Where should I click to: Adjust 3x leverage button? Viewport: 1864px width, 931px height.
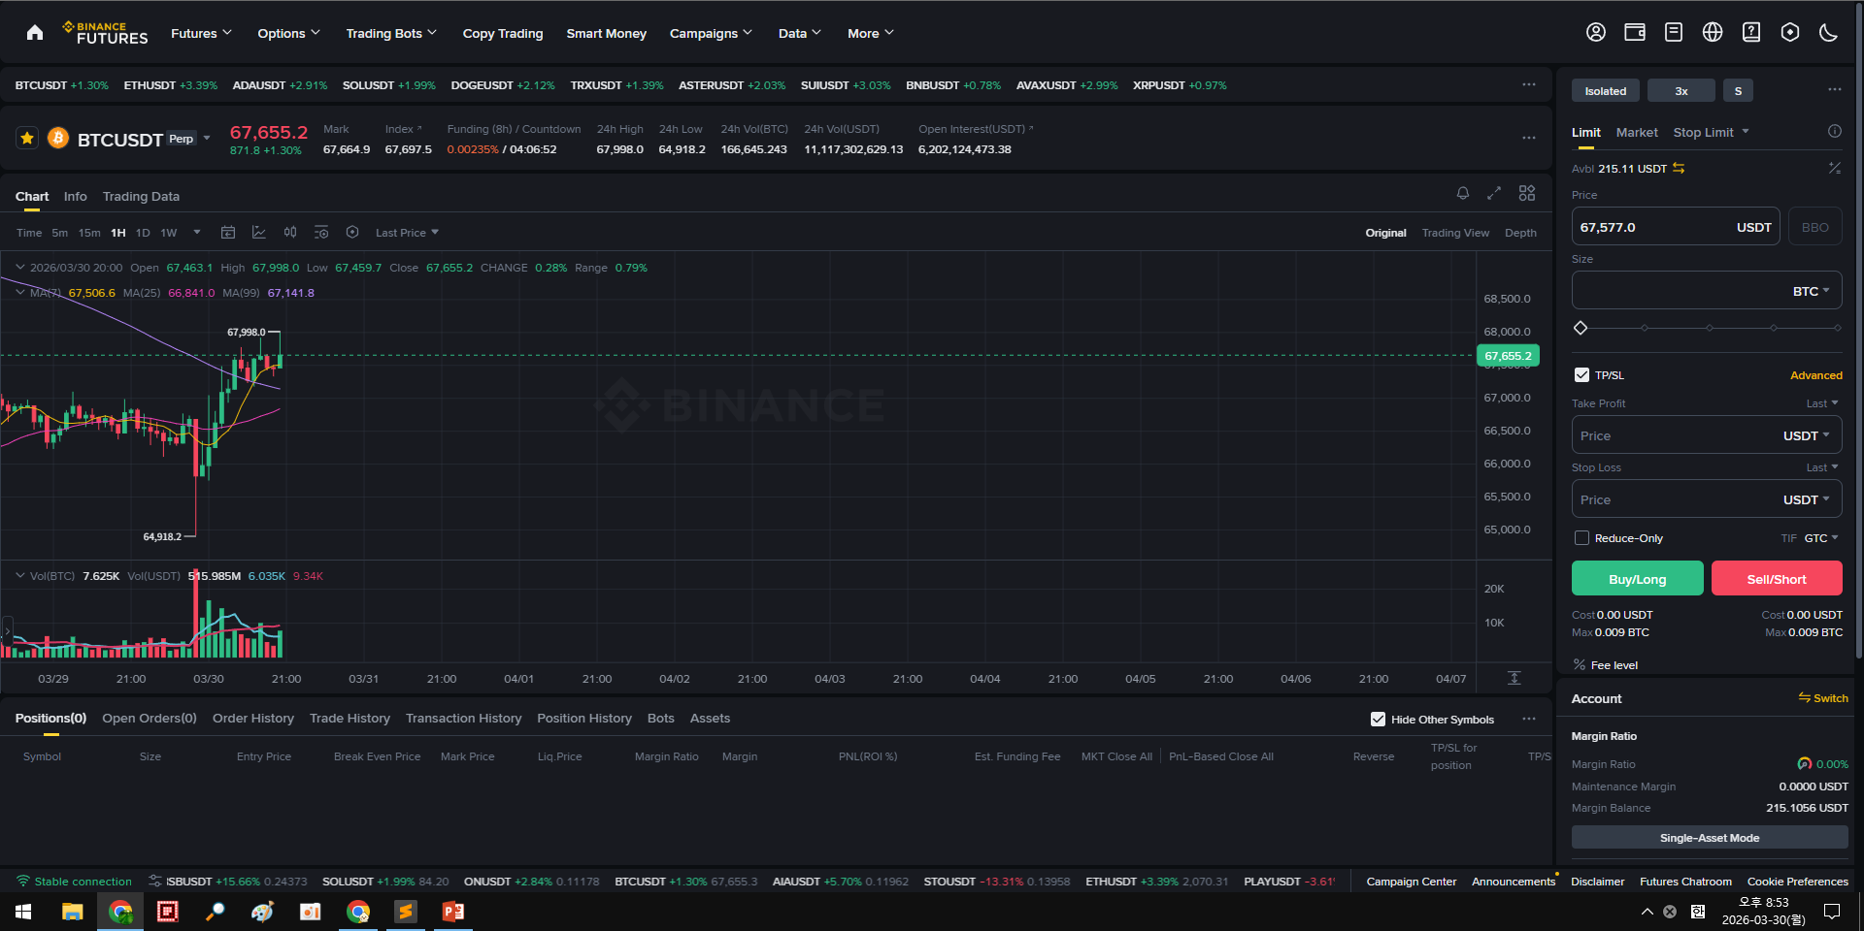pos(1681,91)
